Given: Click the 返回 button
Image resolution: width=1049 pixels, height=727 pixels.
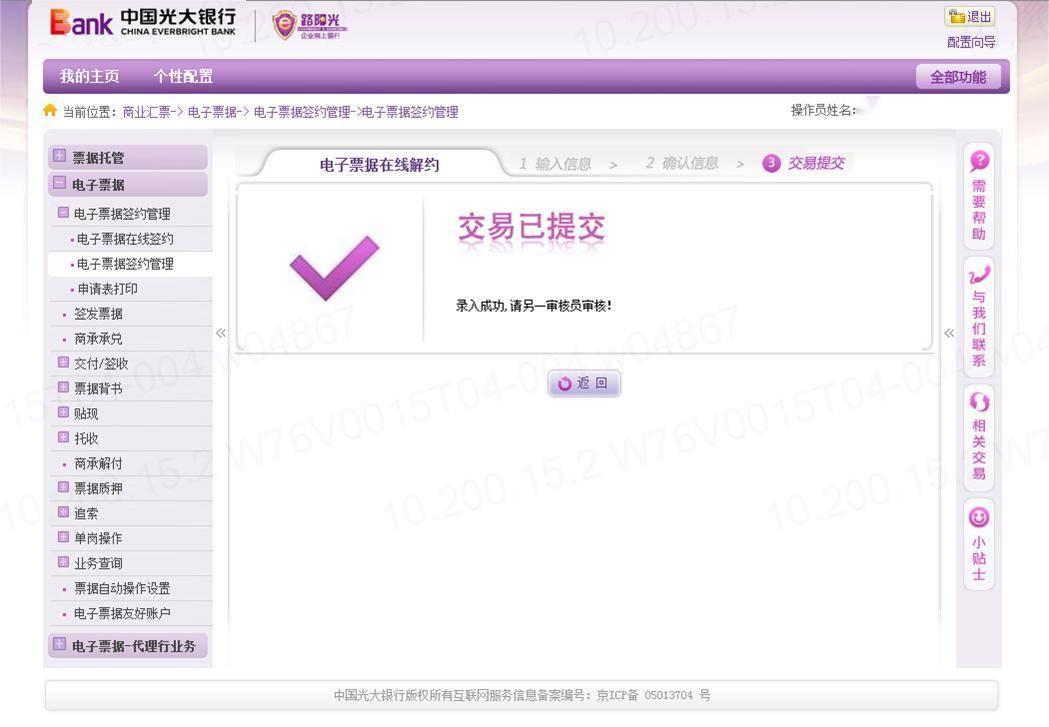Looking at the screenshot, I should point(584,383).
